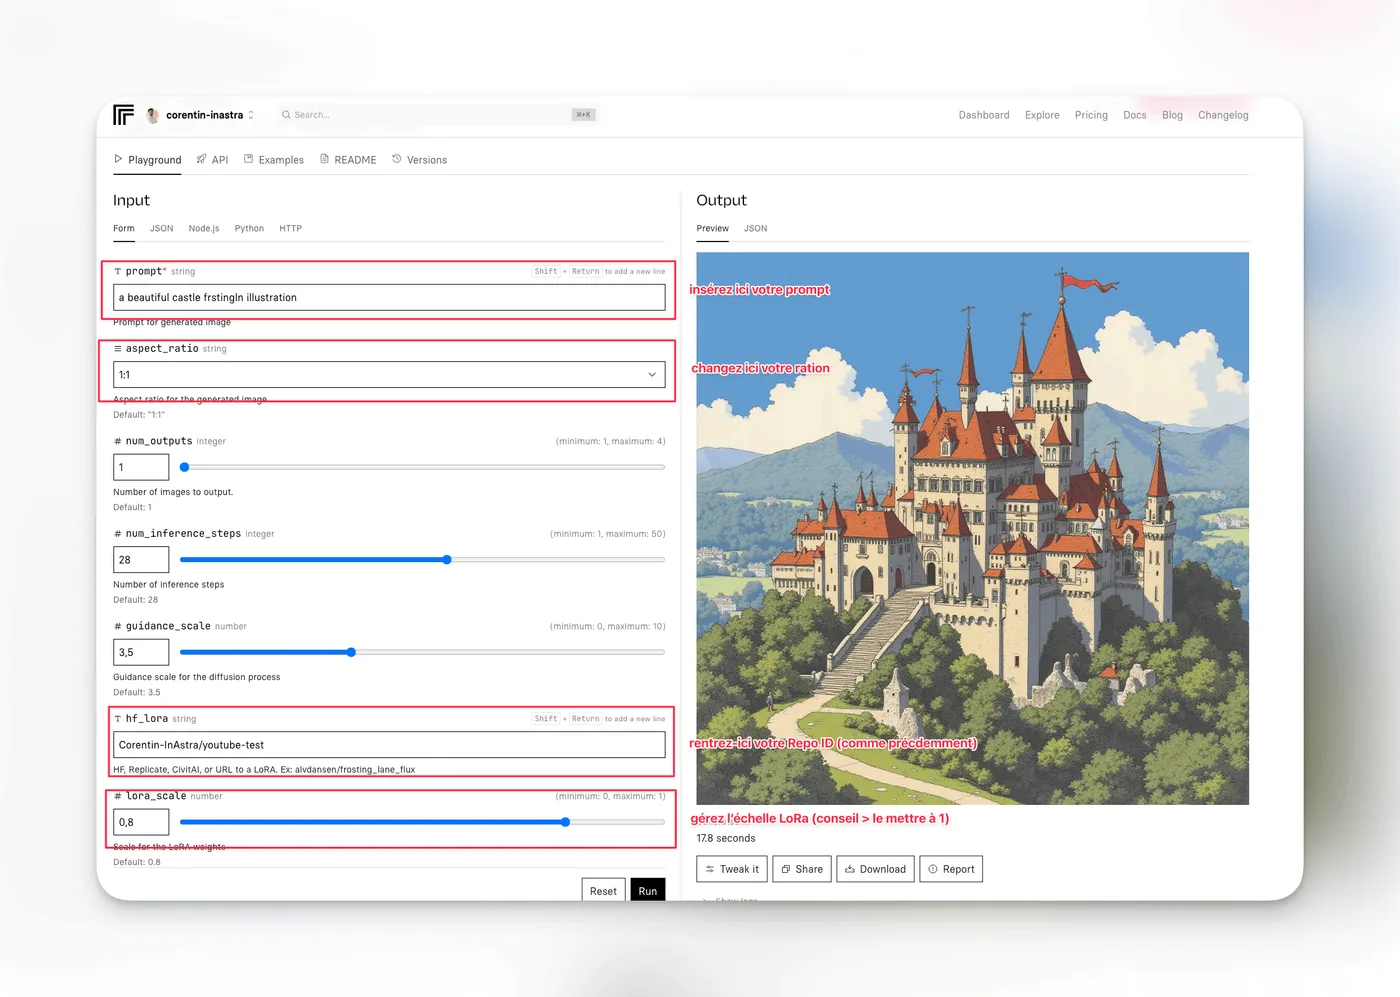Click the play icon beside Playground
Viewport: 1400px width, 997px height.
pyautogui.click(x=118, y=159)
